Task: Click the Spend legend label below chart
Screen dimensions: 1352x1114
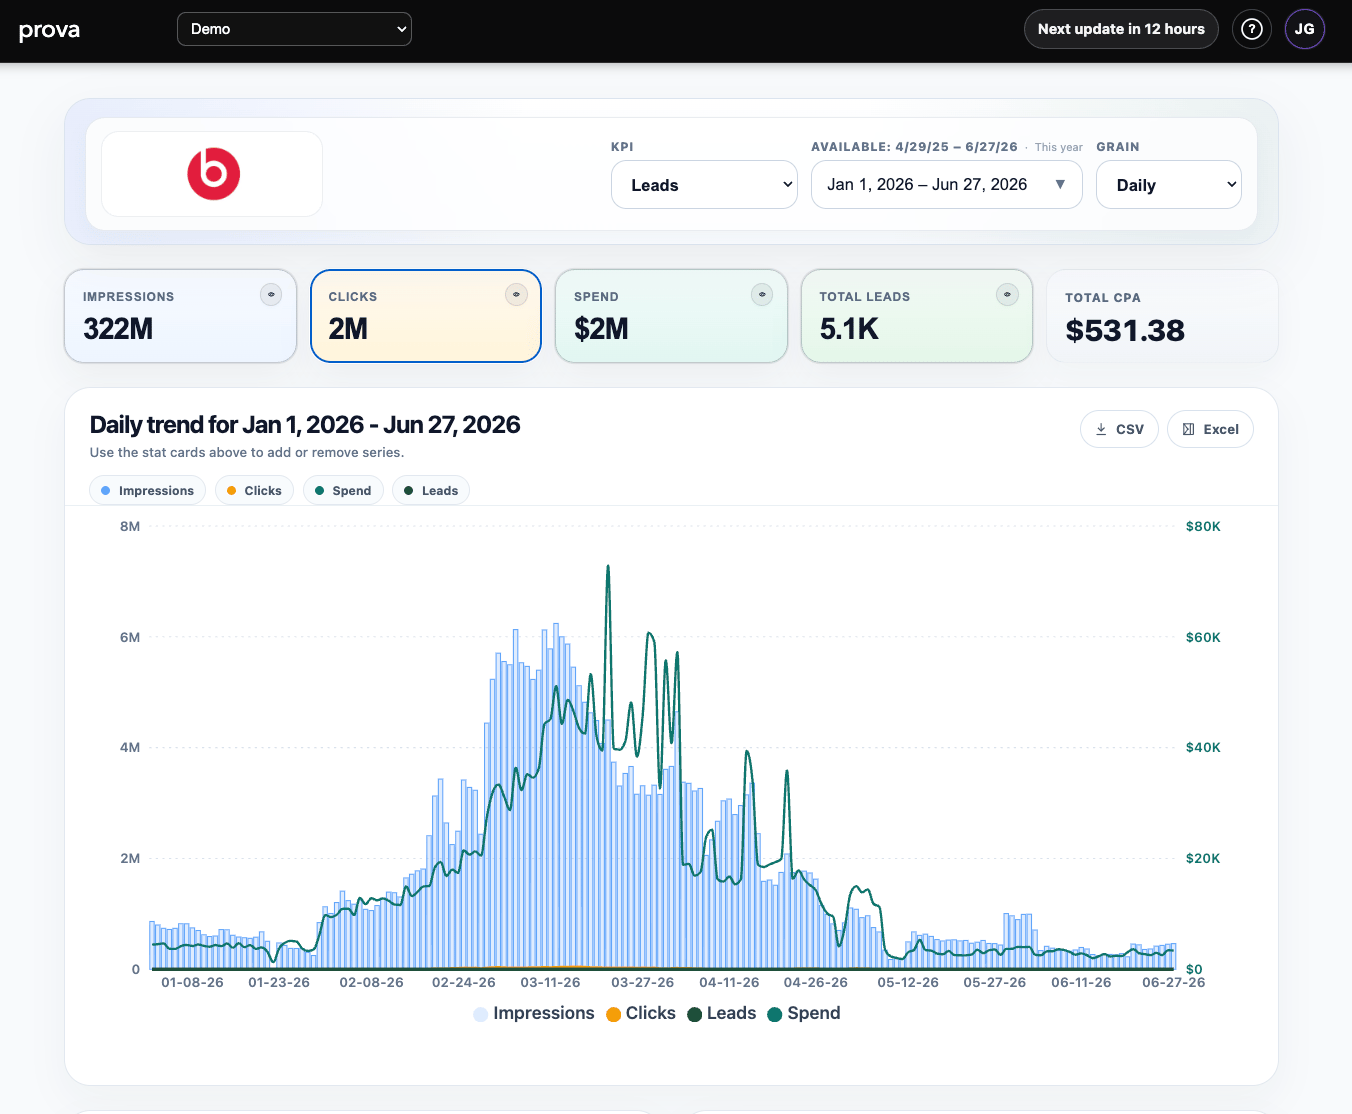Action: coord(814,1013)
